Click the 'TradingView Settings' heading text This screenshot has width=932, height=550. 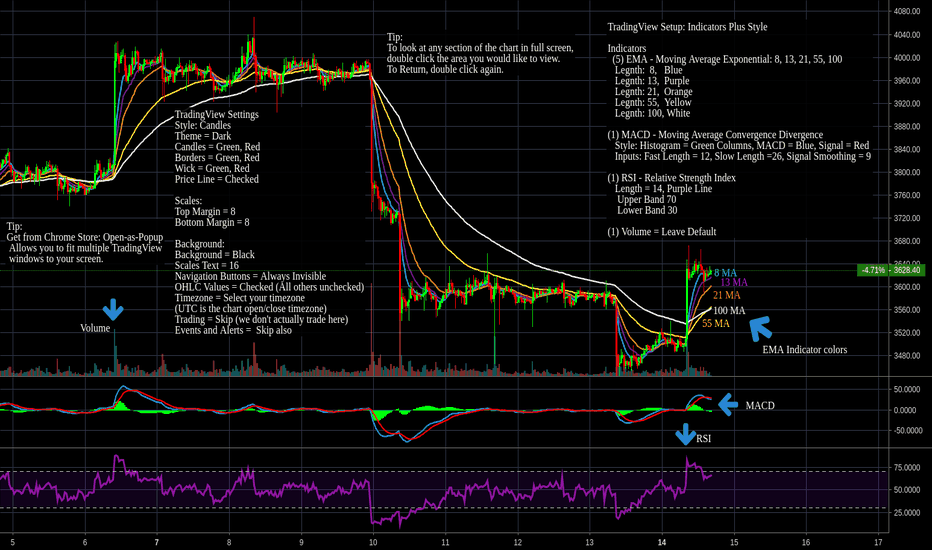point(216,115)
